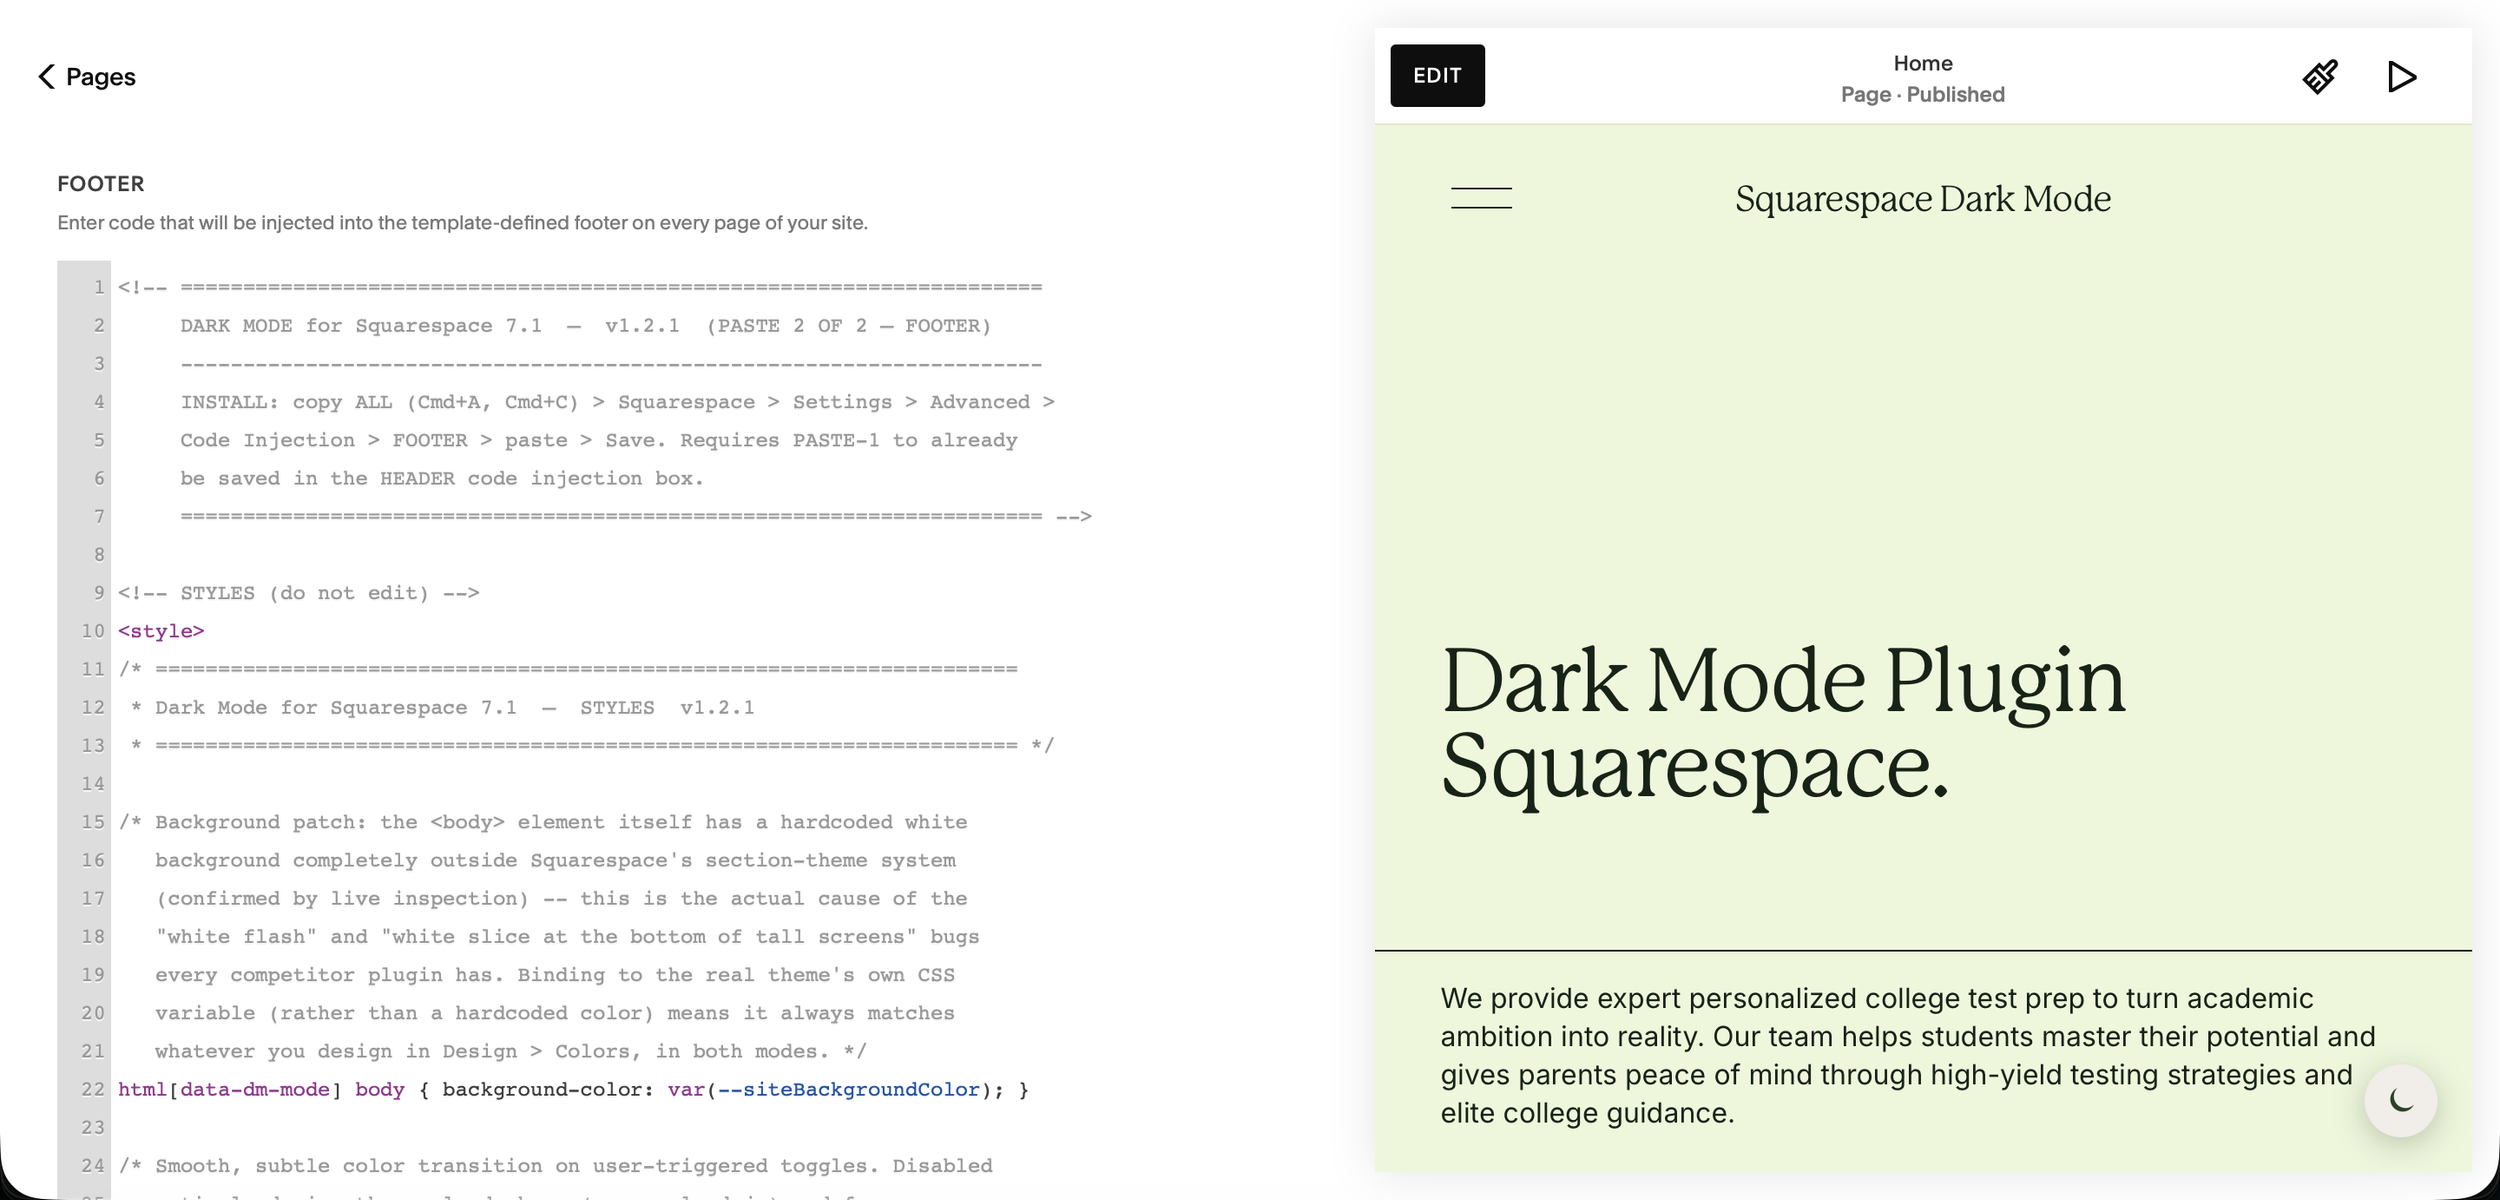This screenshot has height=1200, width=2500.
Task: Click line number 8 in the gutter
Action: tap(99, 555)
